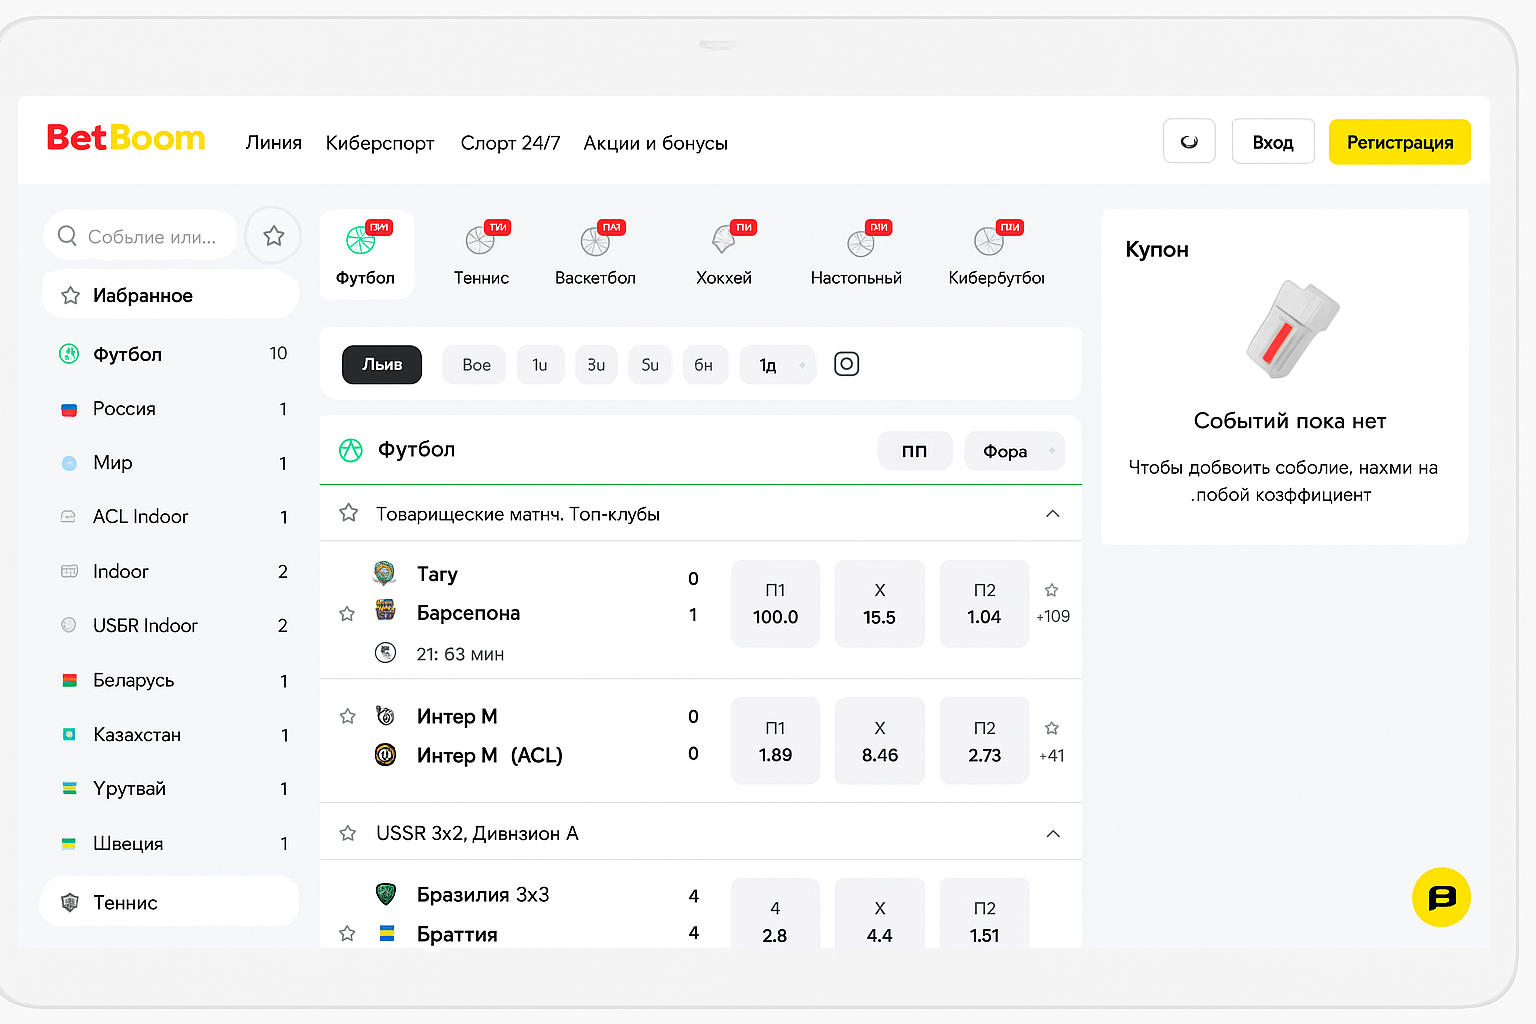Favorite the Тагу vs Барсепона match

347,614
